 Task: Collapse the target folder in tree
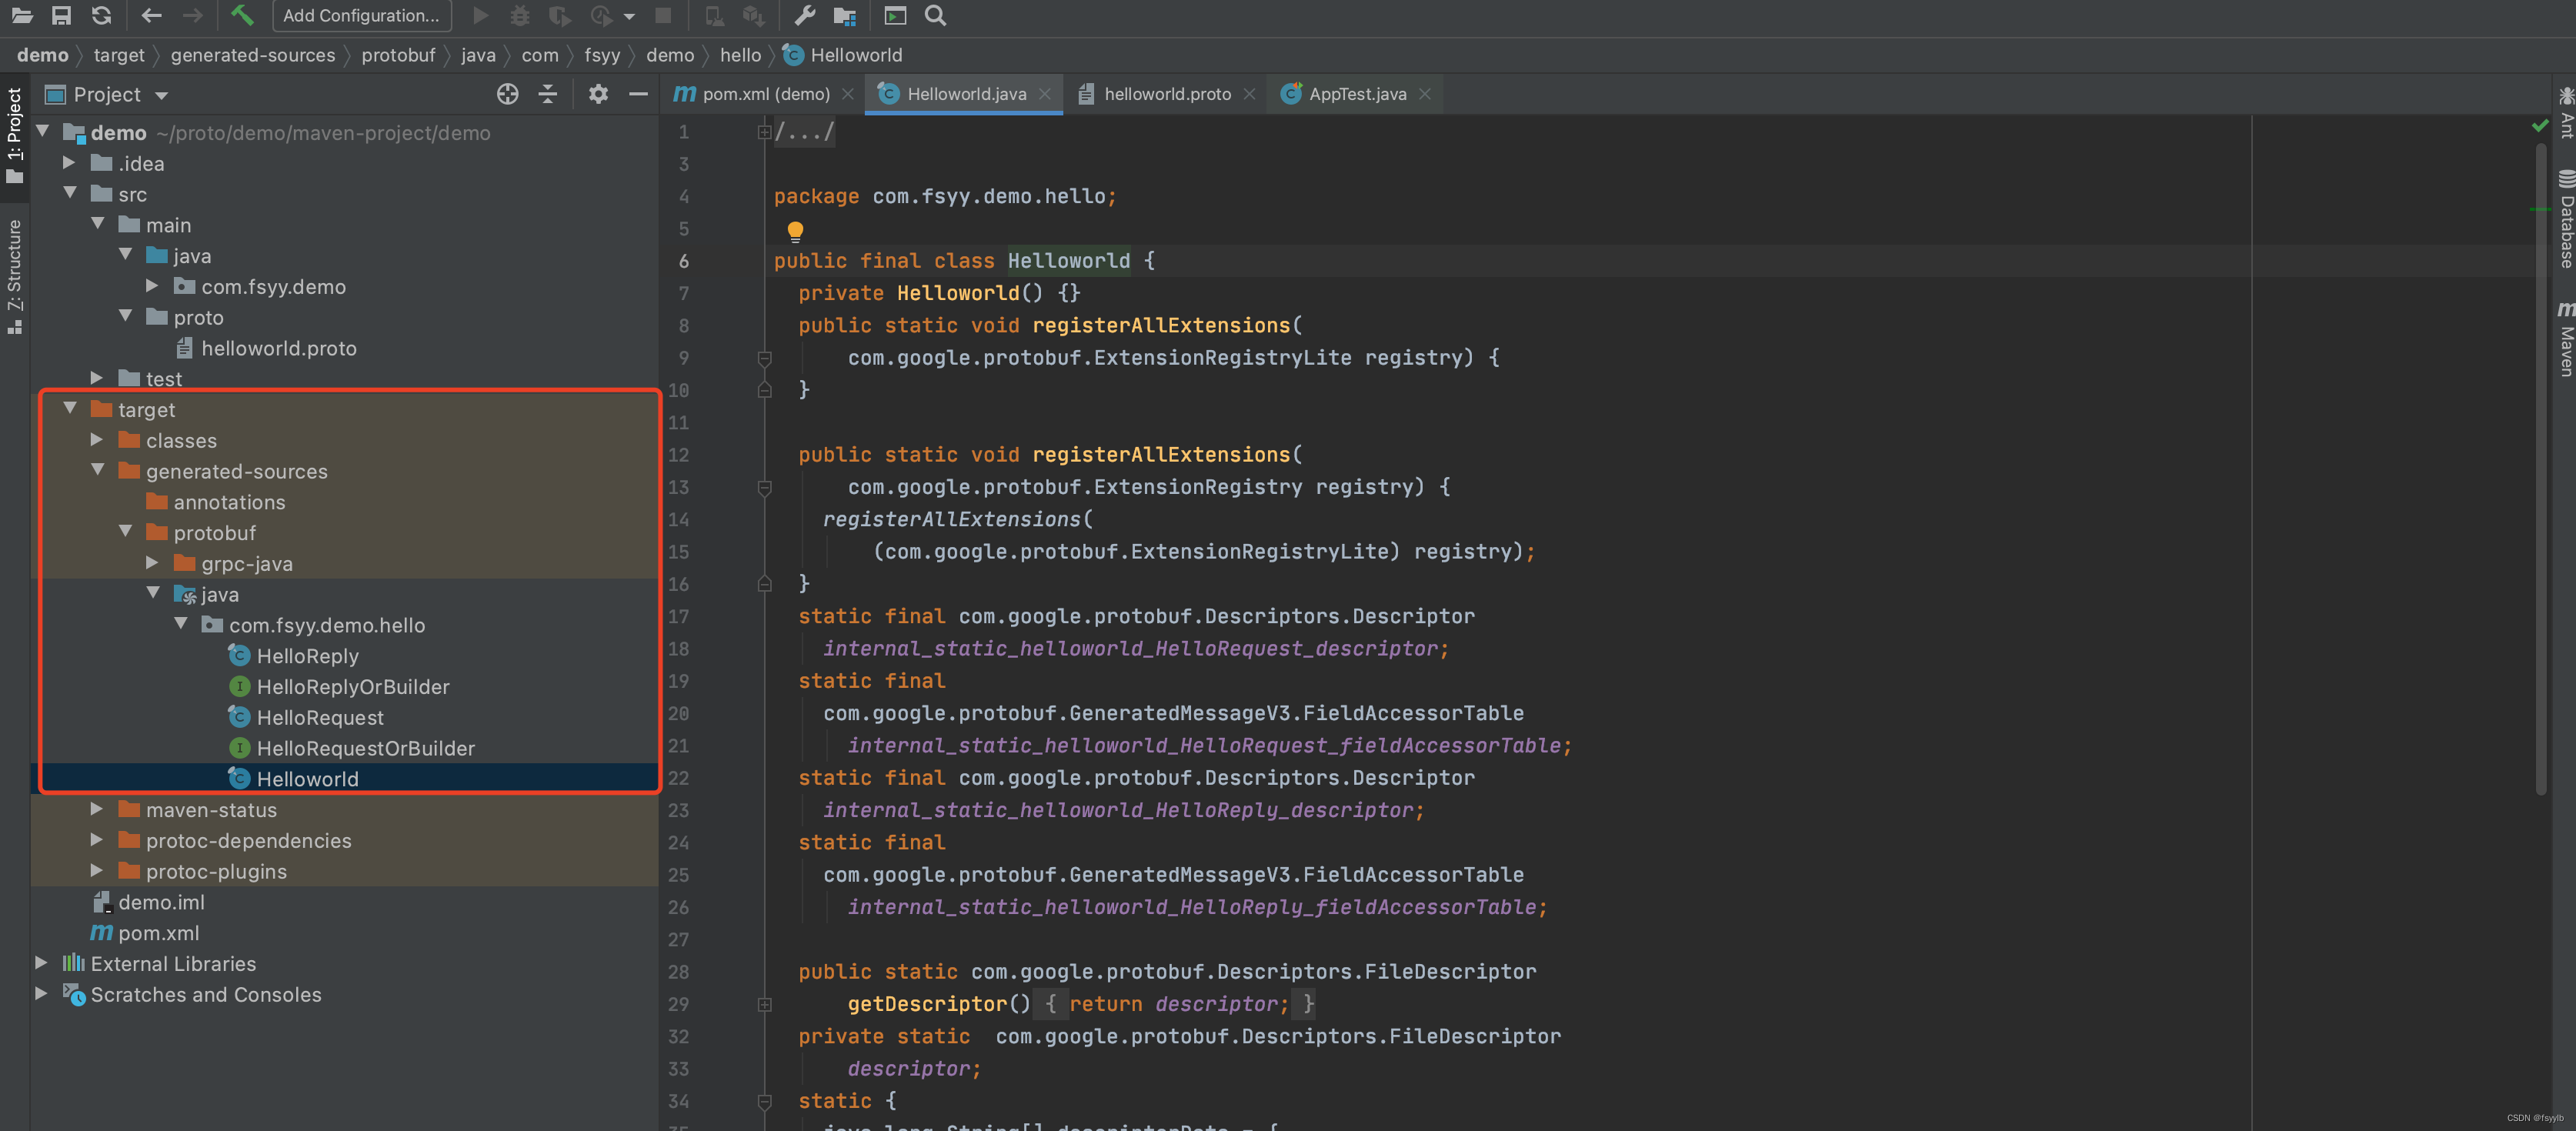click(x=70, y=409)
